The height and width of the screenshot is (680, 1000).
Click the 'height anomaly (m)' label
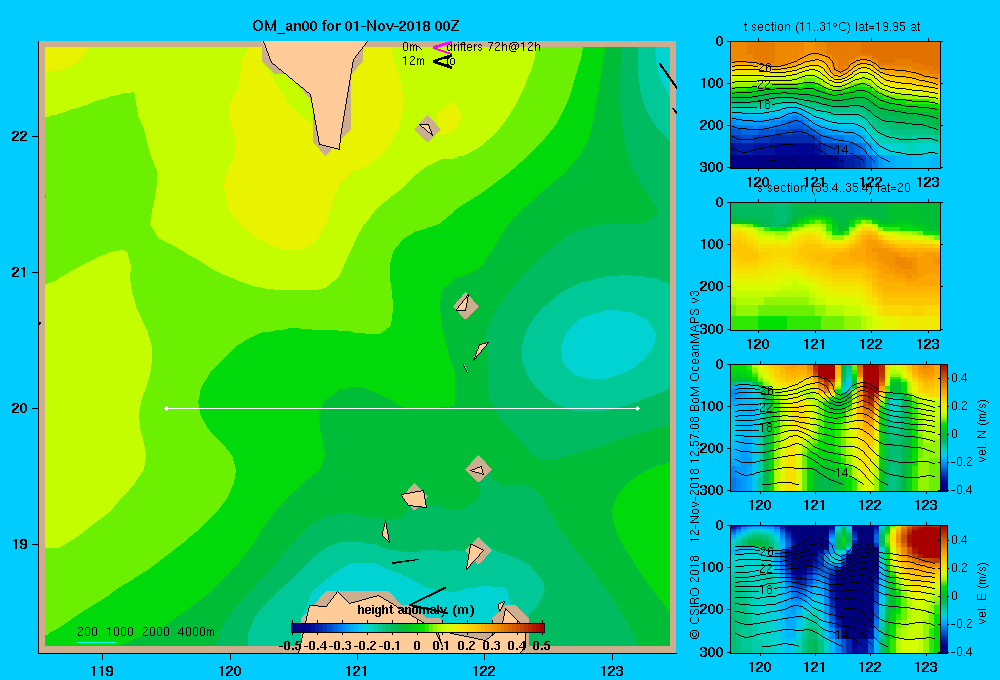416,610
